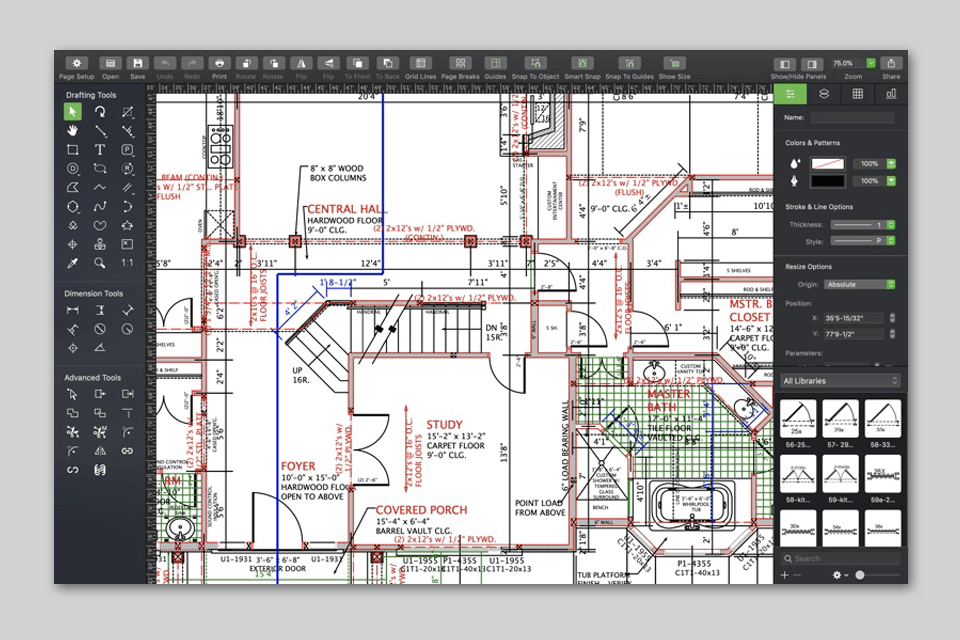Screen dimensions: 960x640
Task: Toggle Snap To Object
Action: click(x=535, y=63)
